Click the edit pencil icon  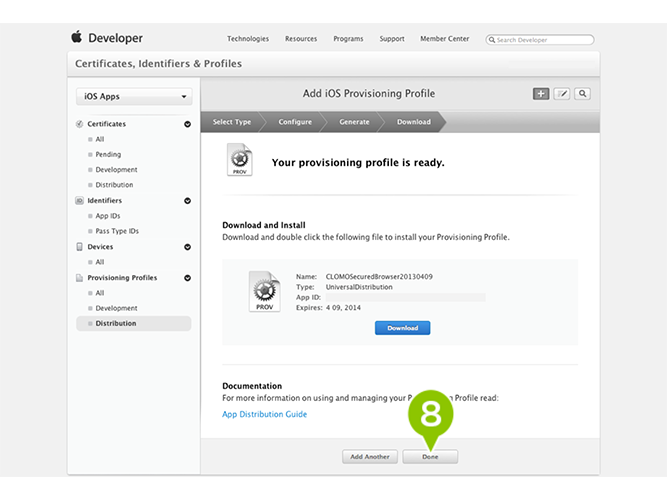(562, 94)
